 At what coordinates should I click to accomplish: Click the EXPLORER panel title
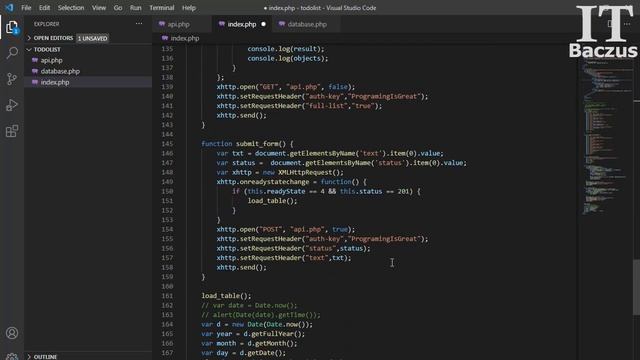(47, 24)
